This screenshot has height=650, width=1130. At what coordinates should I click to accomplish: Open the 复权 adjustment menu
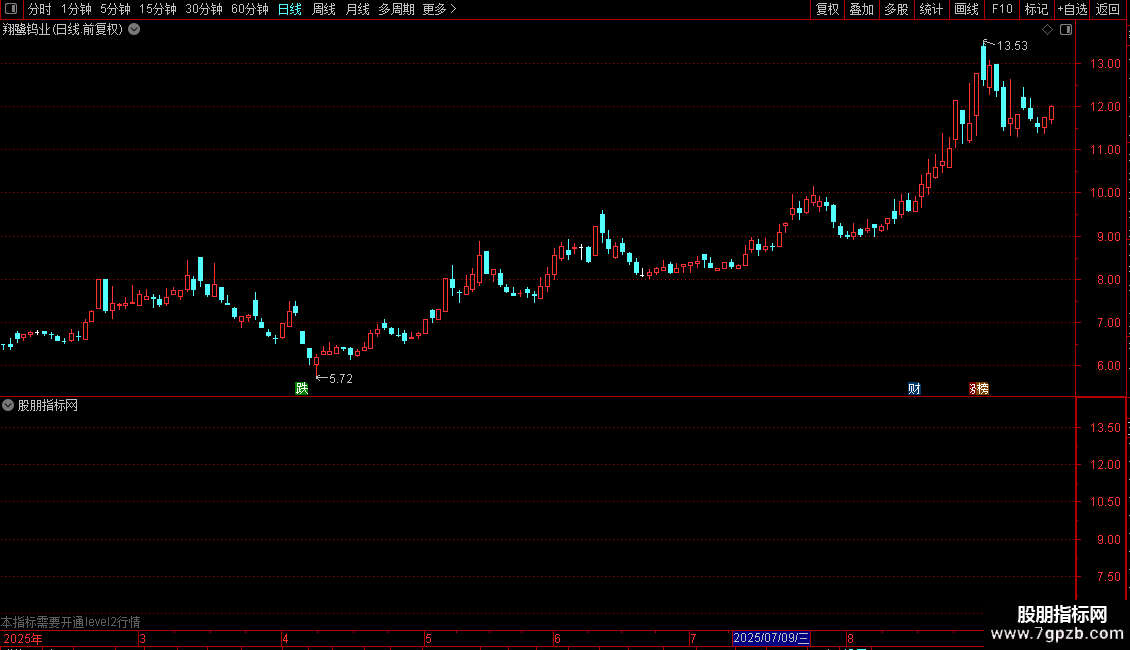tap(827, 9)
